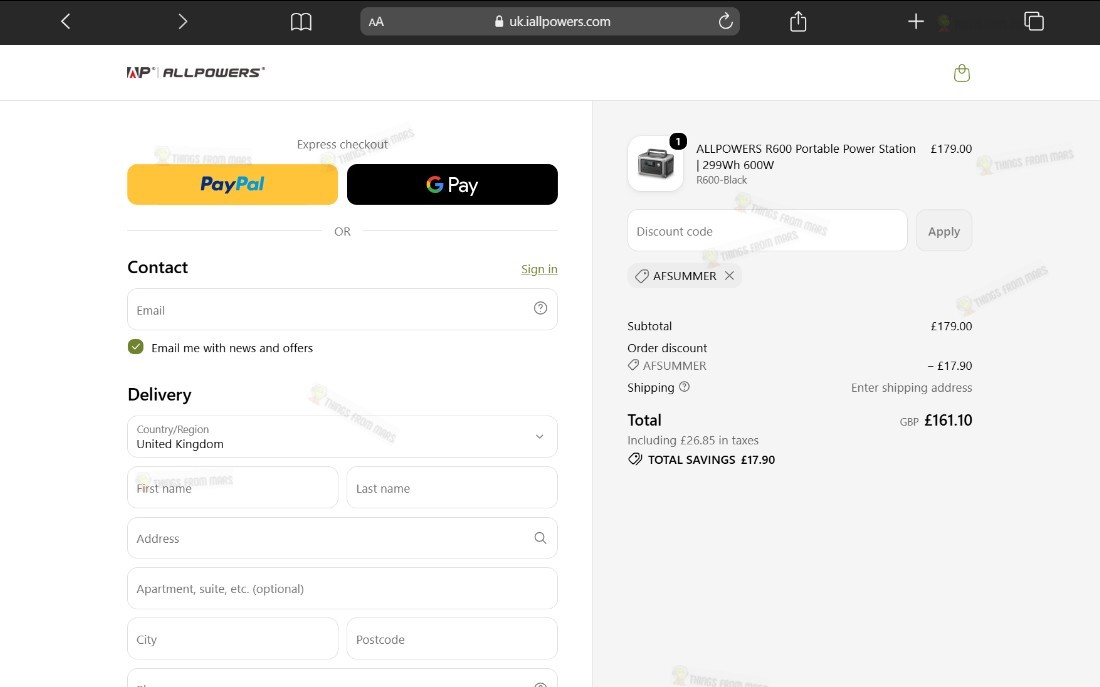1100x687 pixels.
Task: Focus the Apartment, suite, etc. field
Action: click(342, 589)
